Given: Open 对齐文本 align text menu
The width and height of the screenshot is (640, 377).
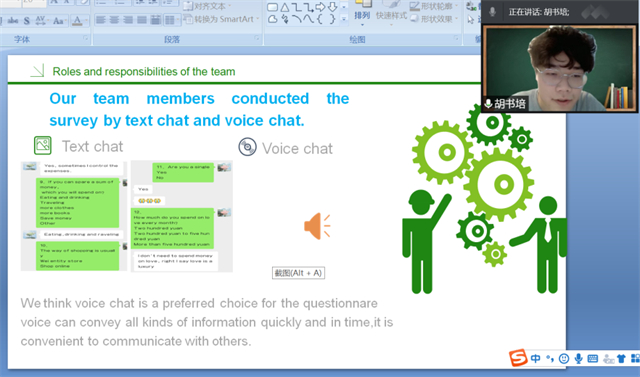Looking at the screenshot, I should (207, 6).
